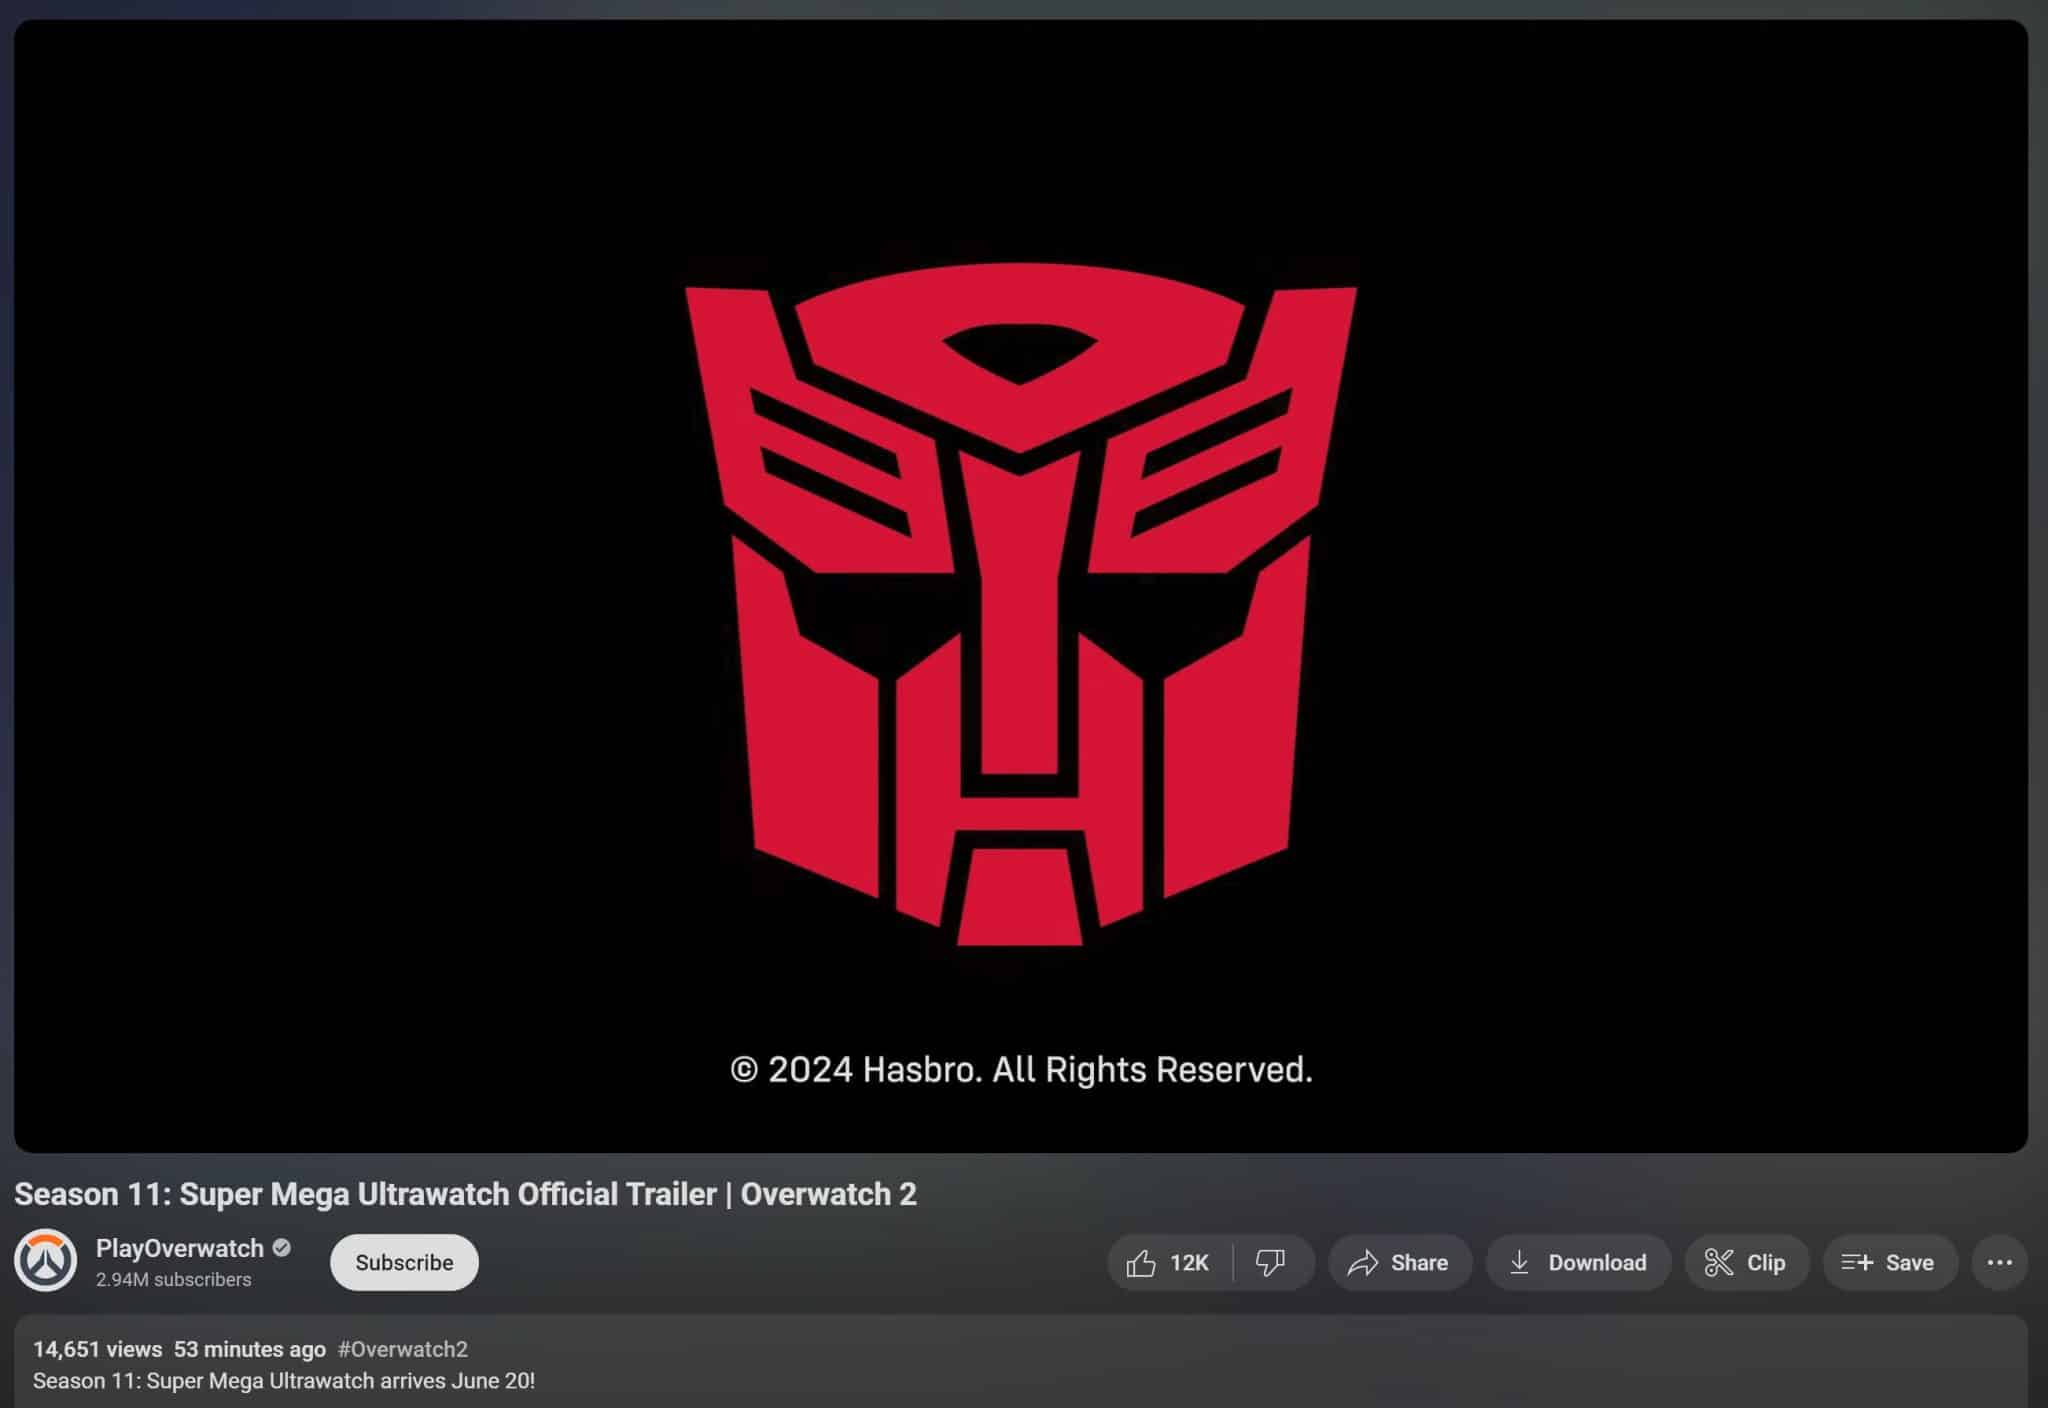Click the 53 minutes ago timestamp

pyautogui.click(x=248, y=1348)
